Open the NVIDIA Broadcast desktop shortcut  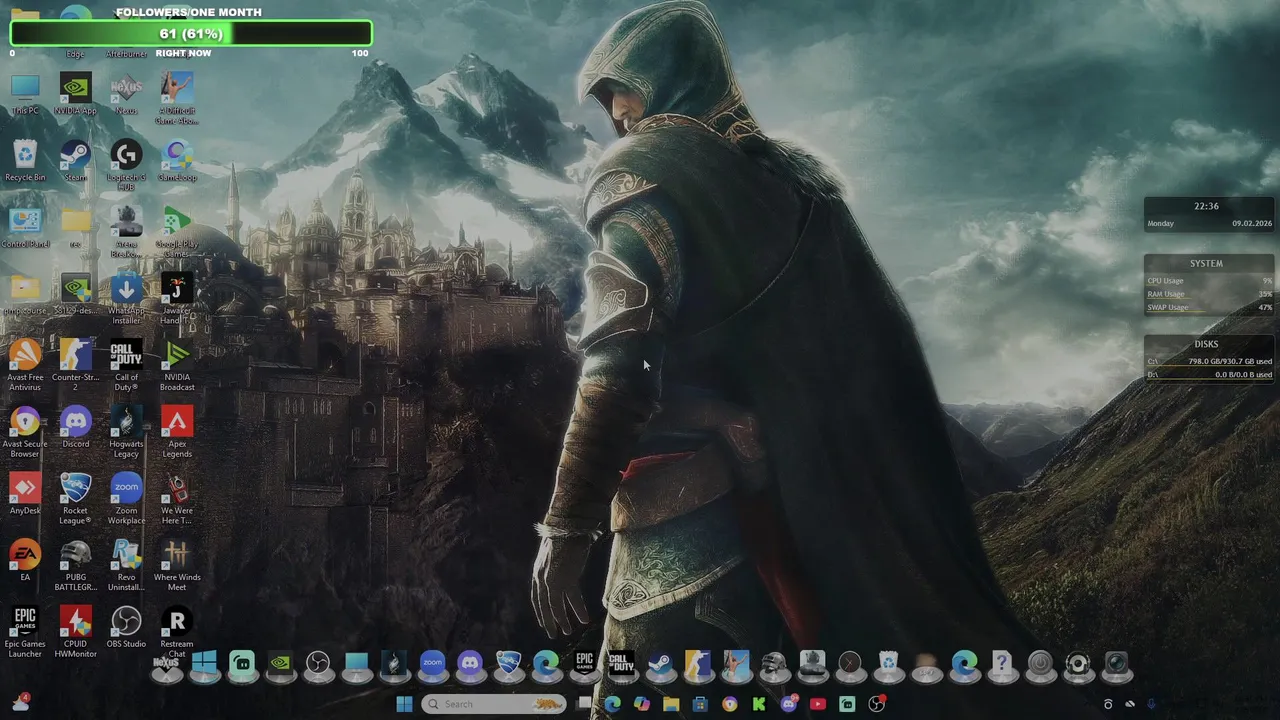pos(177,366)
